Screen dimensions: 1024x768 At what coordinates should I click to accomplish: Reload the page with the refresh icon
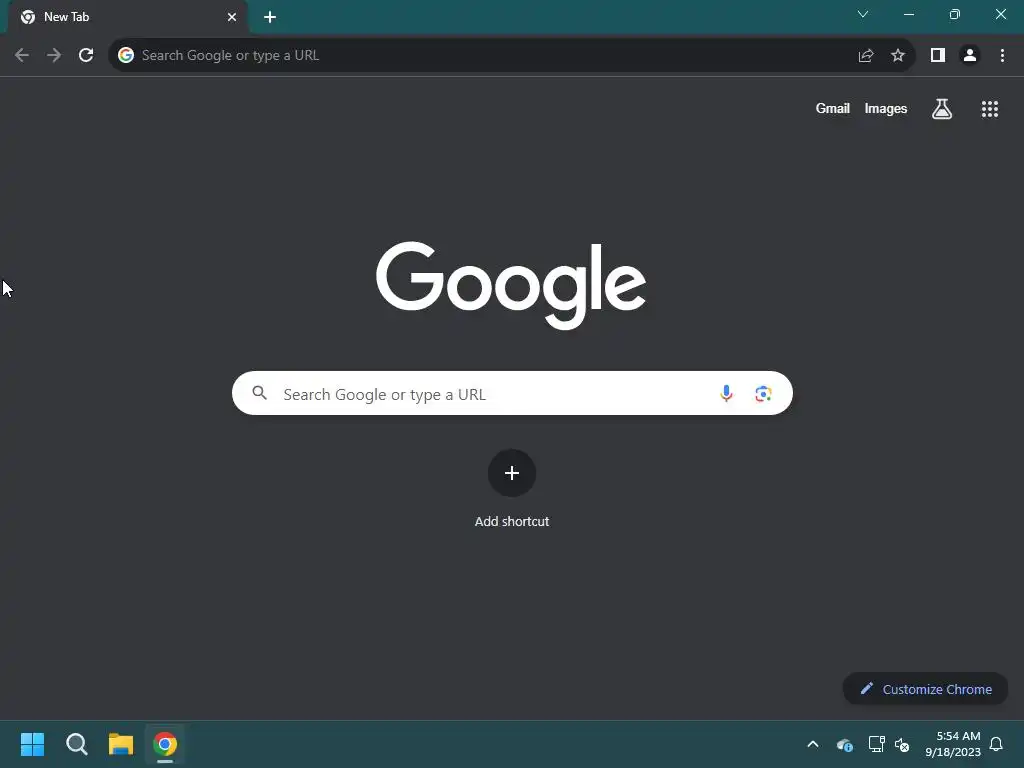pyautogui.click(x=86, y=56)
